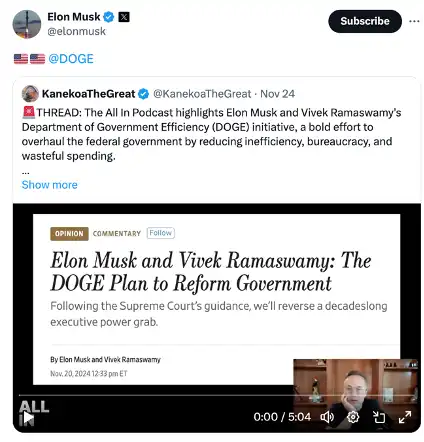Click the X affiliation badge icon
The width and height of the screenshot is (424, 442).
pos(124,17)
